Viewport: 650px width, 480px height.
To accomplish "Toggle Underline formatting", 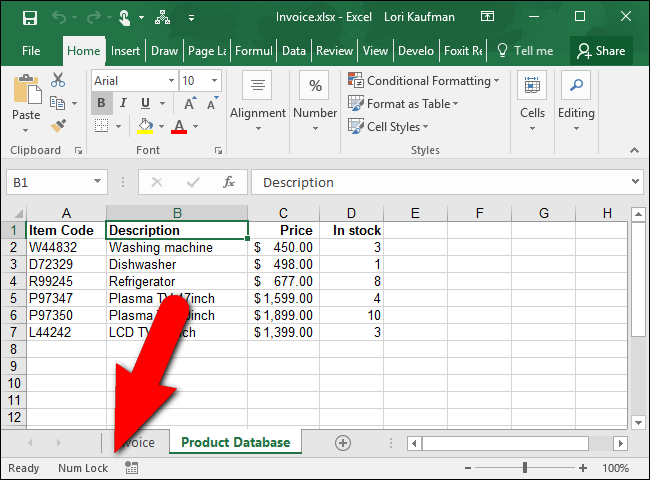I will 147,103.
